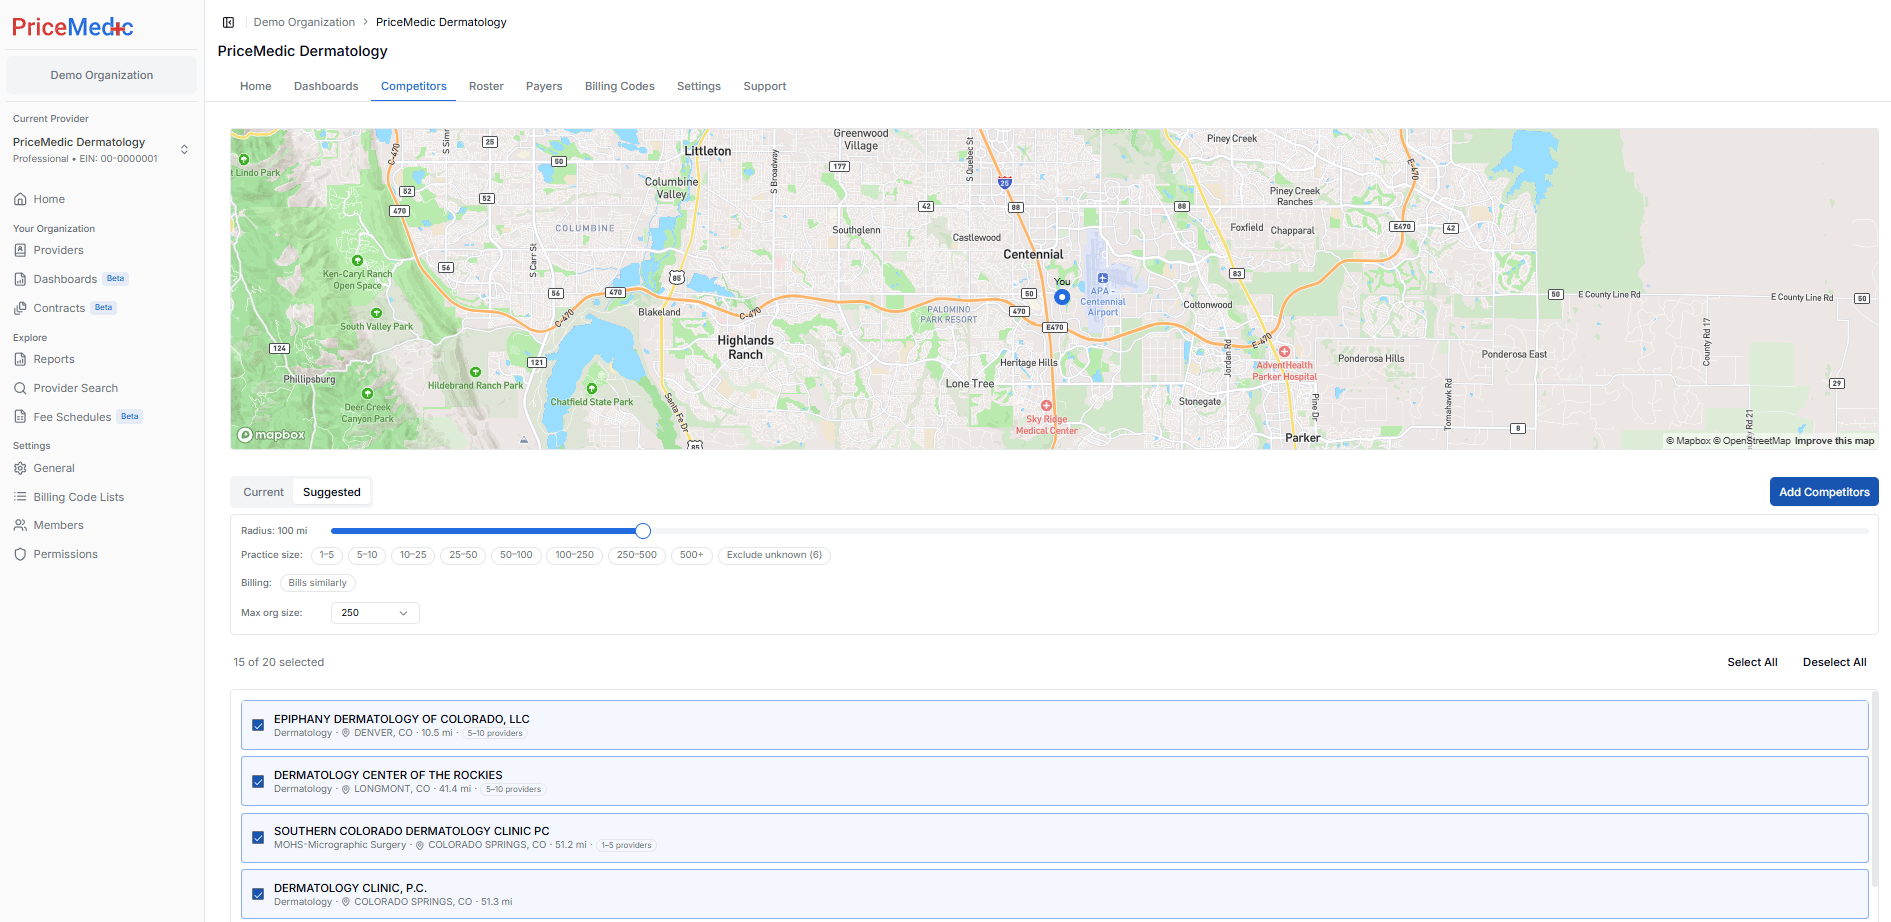
Task: Click the Mapbox logo on map
Action: tap(271, 435)
